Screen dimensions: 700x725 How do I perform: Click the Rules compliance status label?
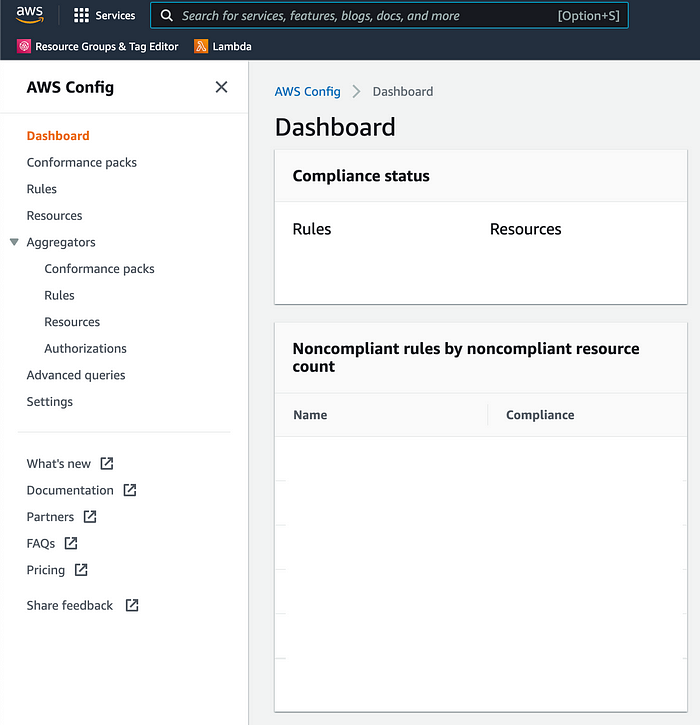[312, 229]
